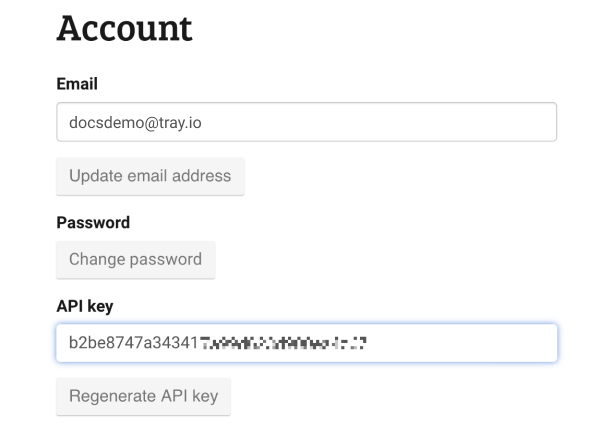
Task: Place cursor at empty end of Email field
Action: pos(400,122)
